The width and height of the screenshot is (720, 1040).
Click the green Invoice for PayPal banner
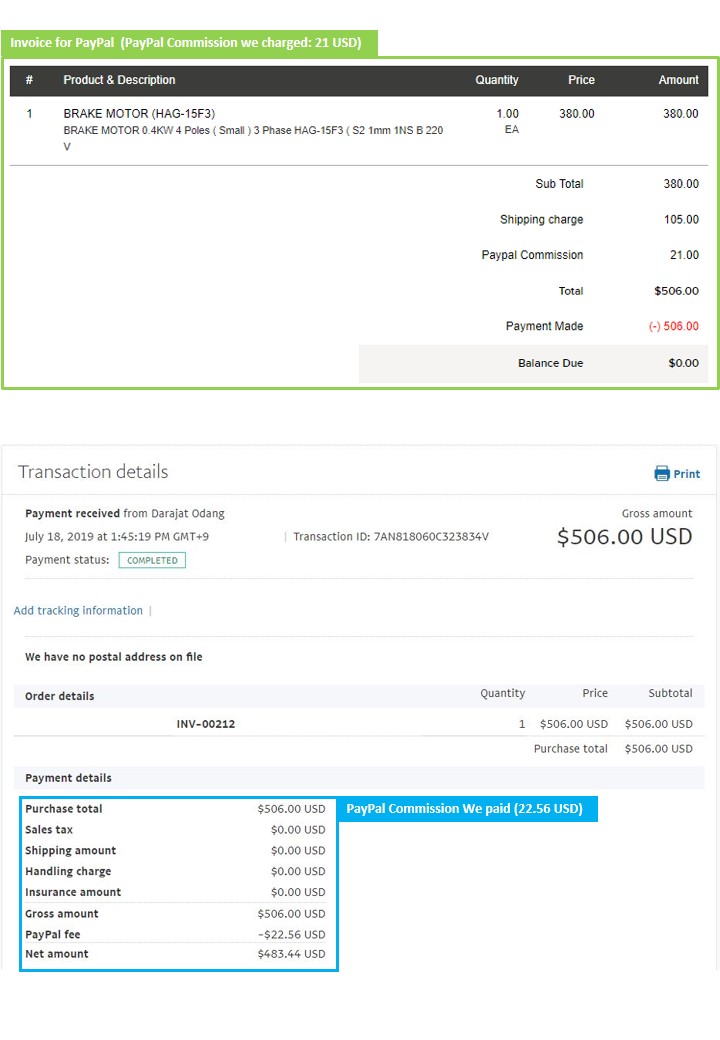coord(189,43)
